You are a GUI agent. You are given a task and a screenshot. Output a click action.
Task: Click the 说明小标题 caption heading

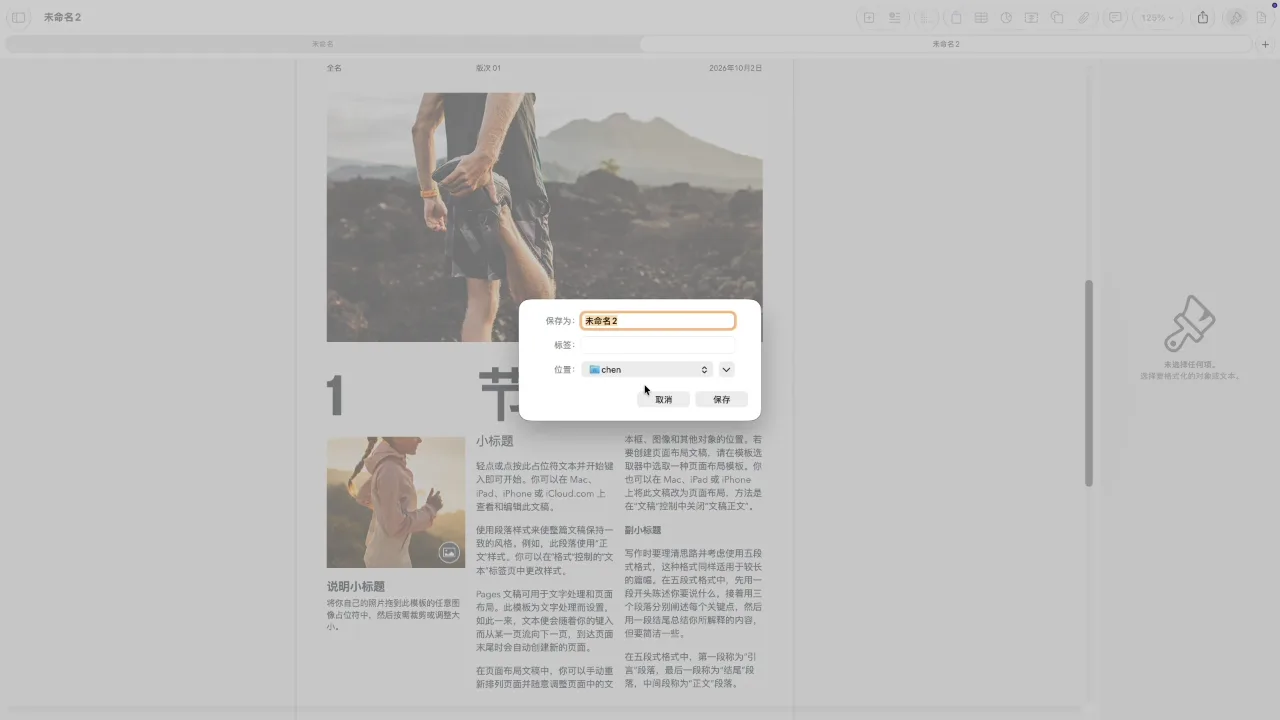(356, 587)
